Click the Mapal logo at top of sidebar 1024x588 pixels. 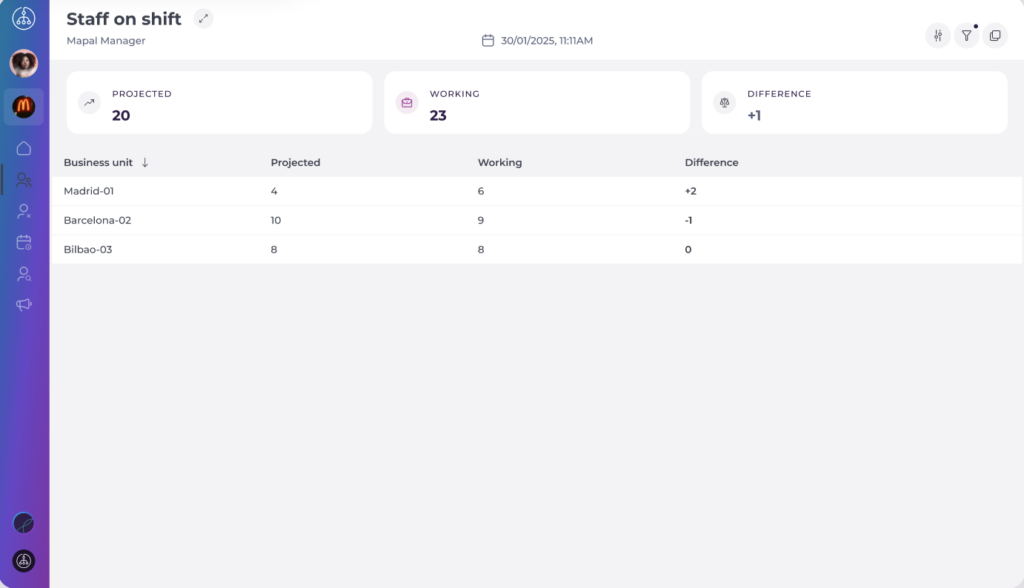tap(24, 18)
